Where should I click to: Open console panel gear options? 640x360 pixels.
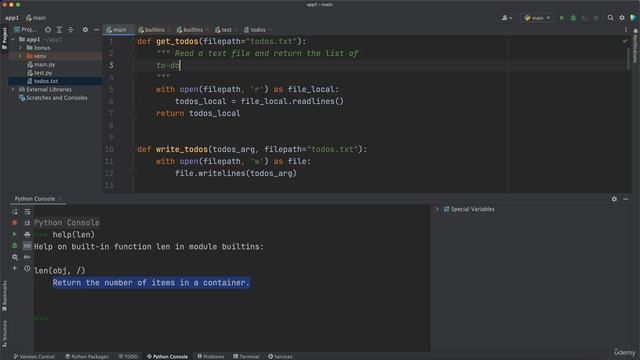[x=614, y=199]
